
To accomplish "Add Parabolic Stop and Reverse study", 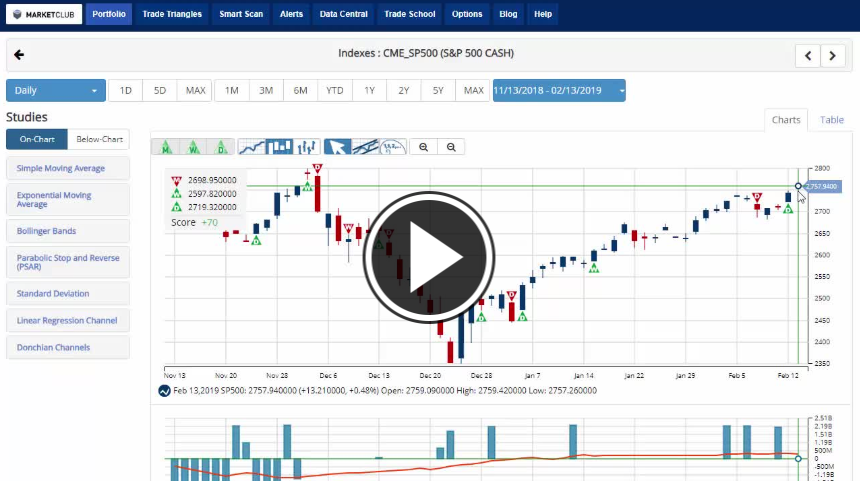I will point(68,262).
